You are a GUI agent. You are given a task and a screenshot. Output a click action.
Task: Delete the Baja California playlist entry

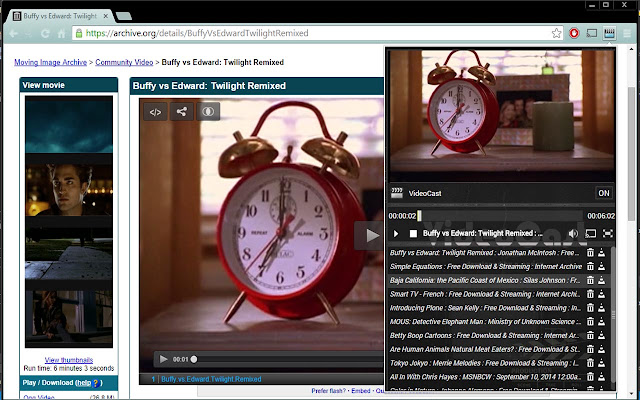tap(590, 280)
